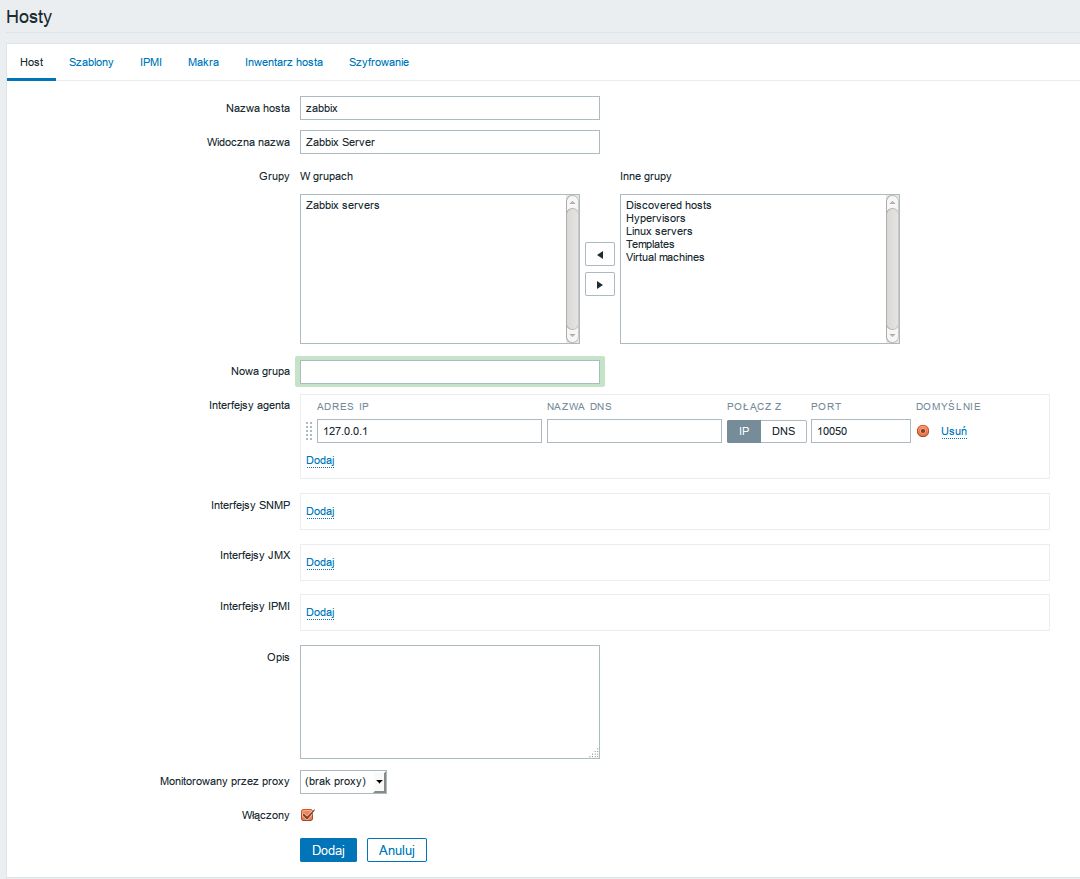Set connection mode to IP
The image size is (1080, 879).
click(744, 431)
